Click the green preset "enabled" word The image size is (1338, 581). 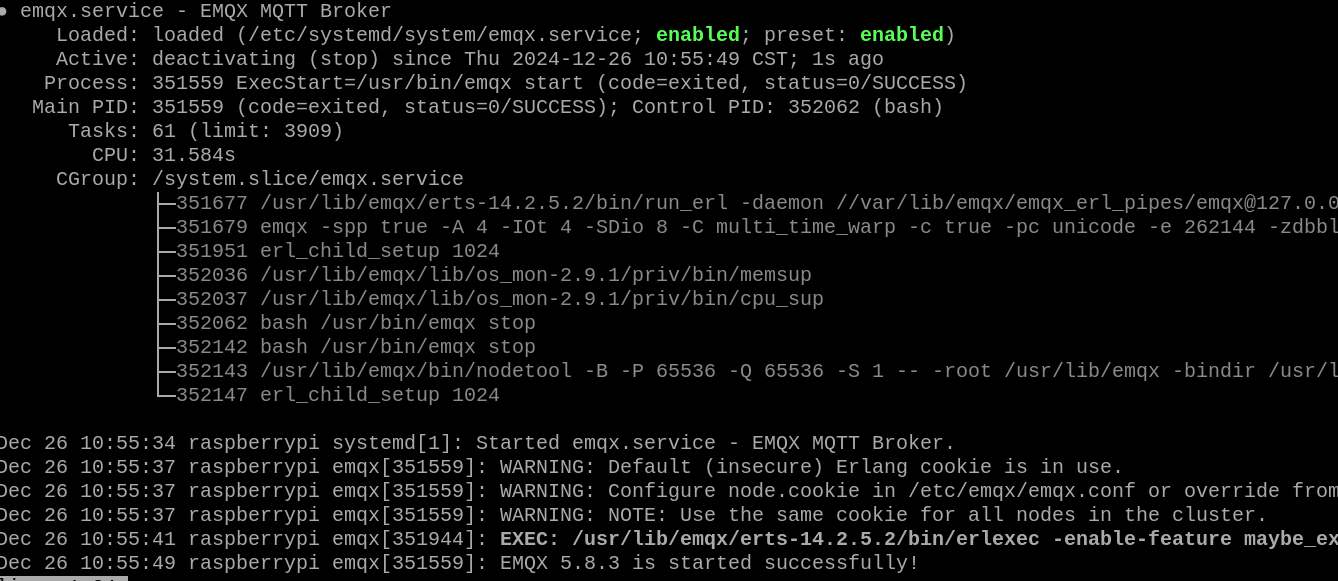(x=902, y=35)
